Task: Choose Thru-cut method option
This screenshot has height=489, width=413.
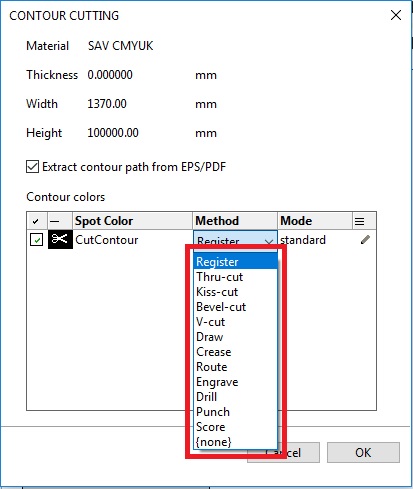Action: click(x=235, y=277)
